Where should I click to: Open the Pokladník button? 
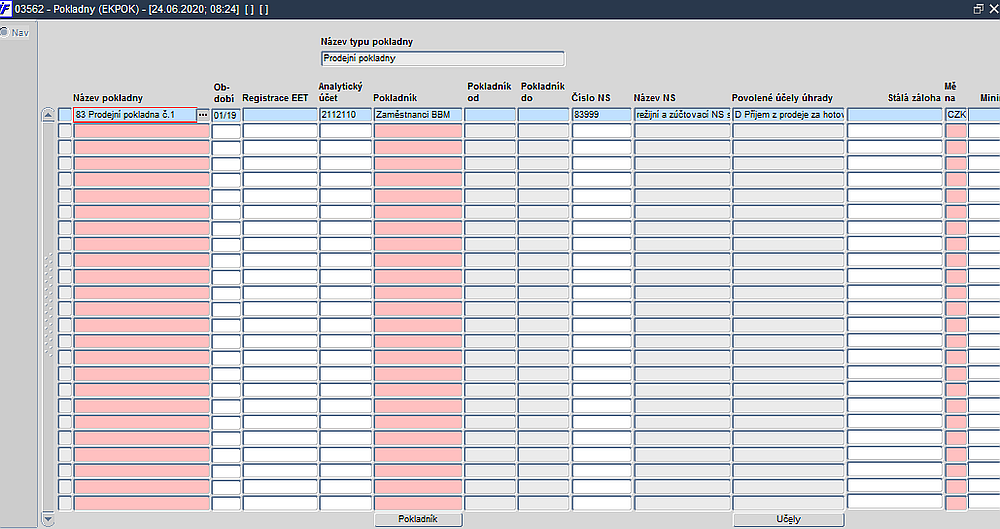click(418, 519)
